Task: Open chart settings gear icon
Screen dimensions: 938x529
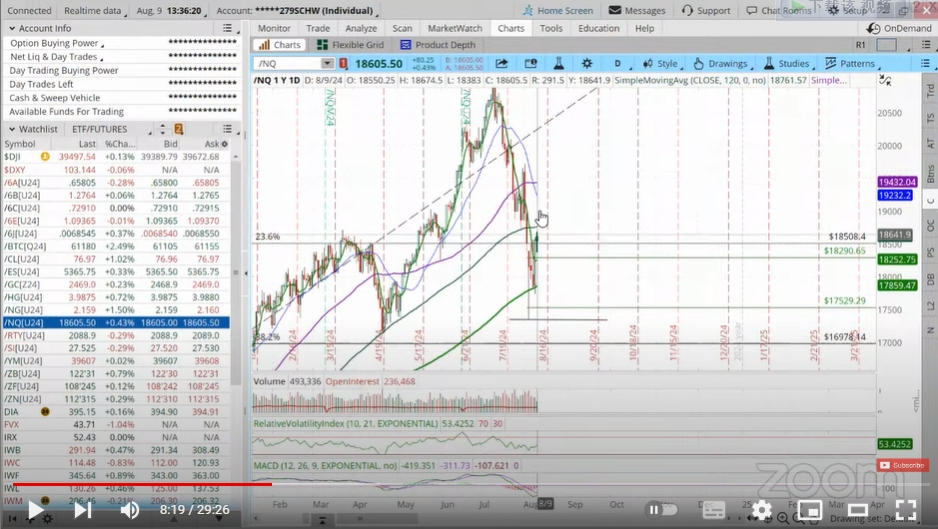Action: tap(587, 63)
